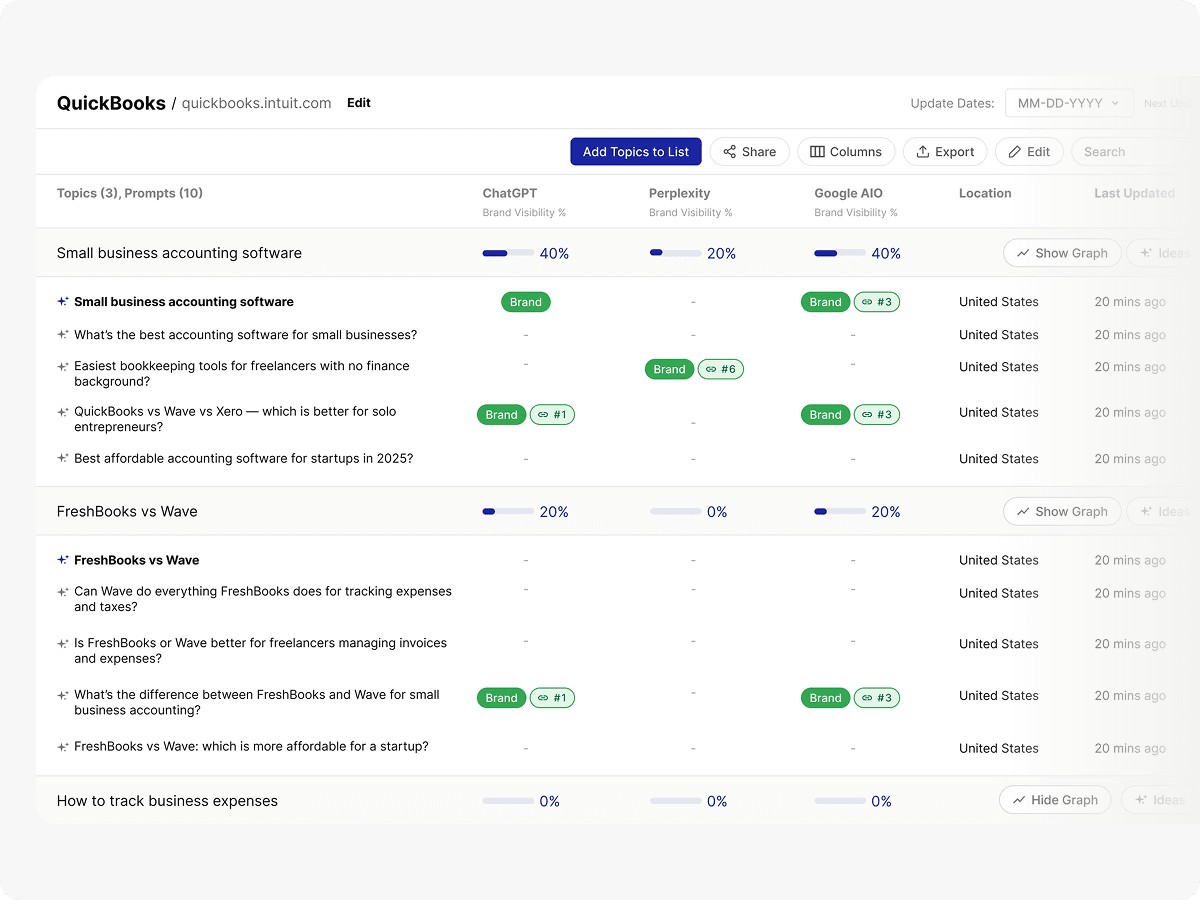1200x900 pixels.
Task: Collapse 'Small business accounting software' topic header
Action: click(179, 254)
